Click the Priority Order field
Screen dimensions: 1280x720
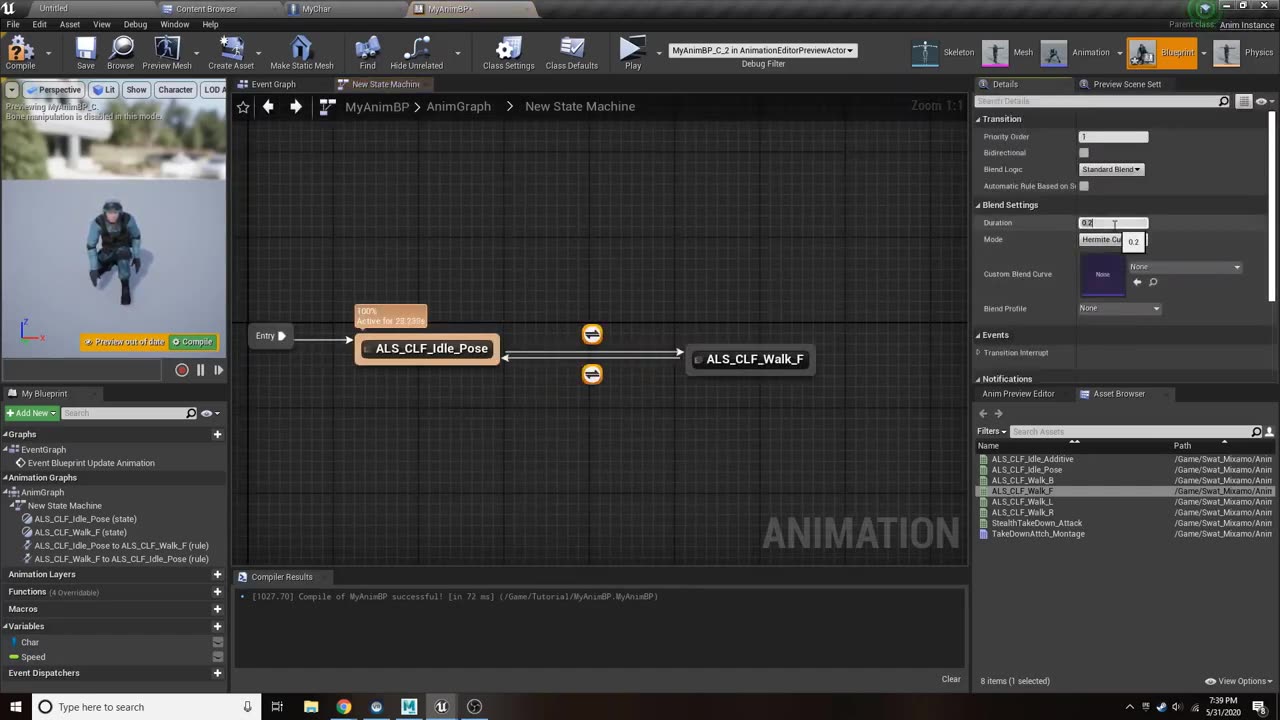[1113, 137]
